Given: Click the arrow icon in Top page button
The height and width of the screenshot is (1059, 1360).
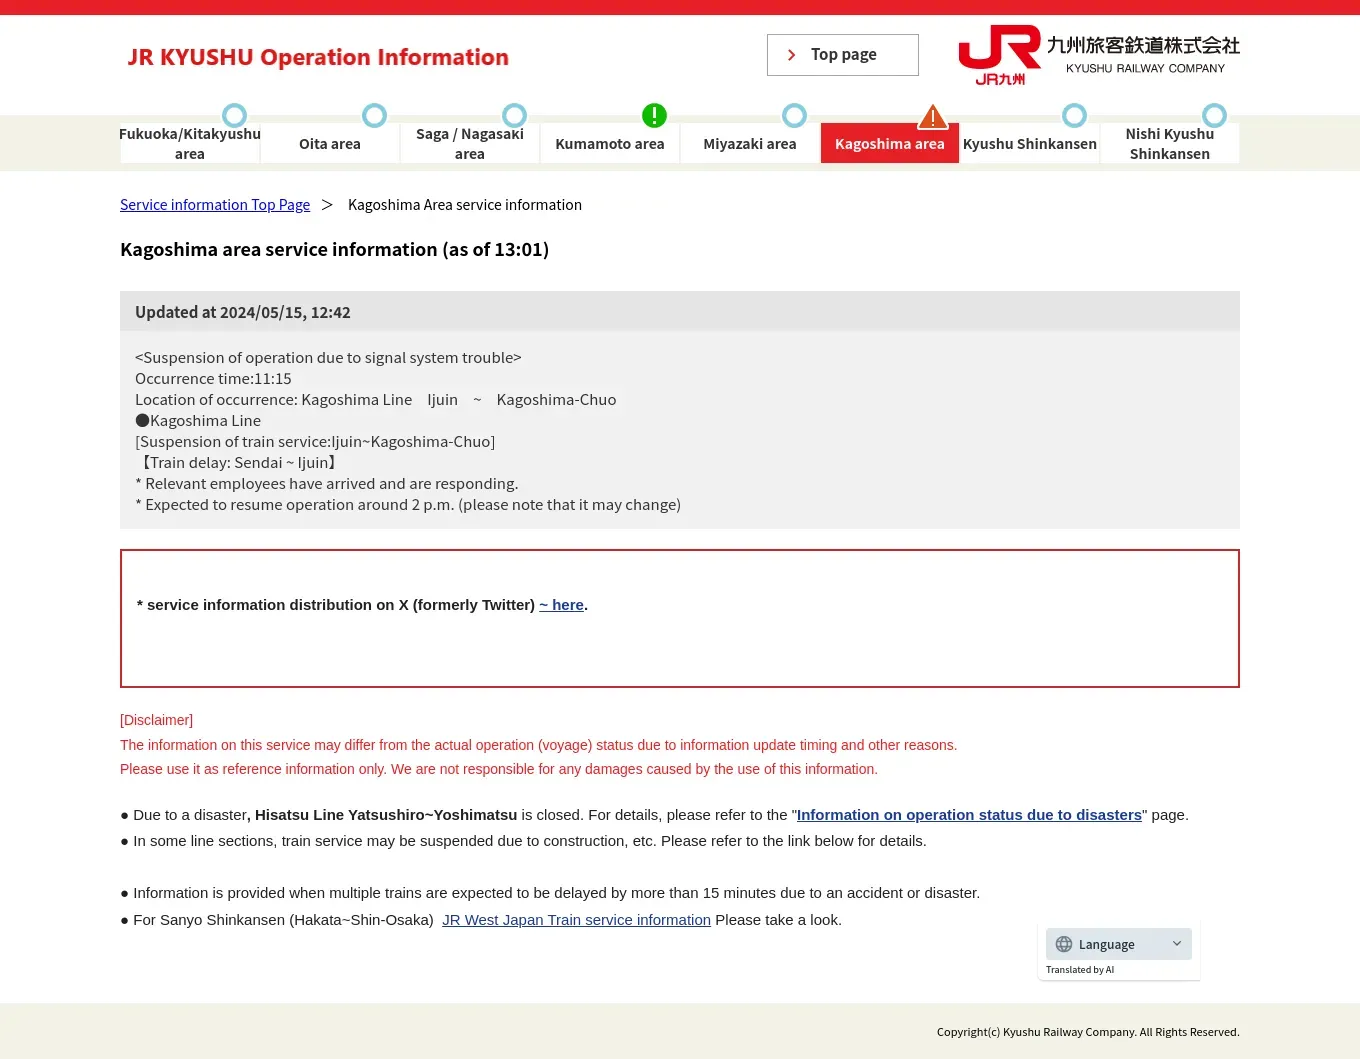Looking at the screenshot, I should 791,55.
